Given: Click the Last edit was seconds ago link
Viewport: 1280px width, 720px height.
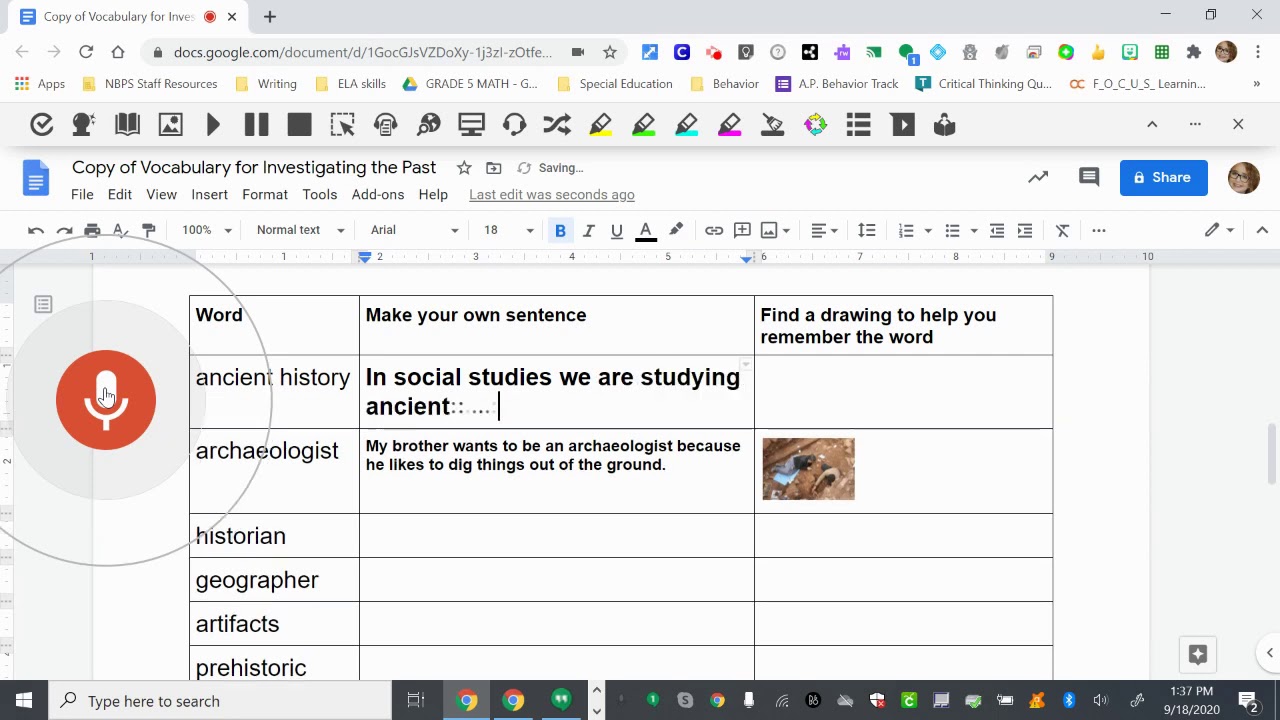Looking at the screenshot, I should click(552, 194).
